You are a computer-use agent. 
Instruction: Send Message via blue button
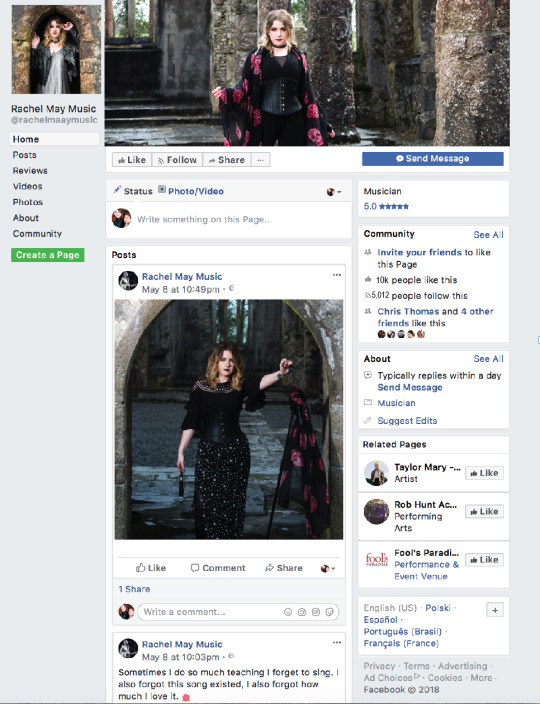coord(433,159)
